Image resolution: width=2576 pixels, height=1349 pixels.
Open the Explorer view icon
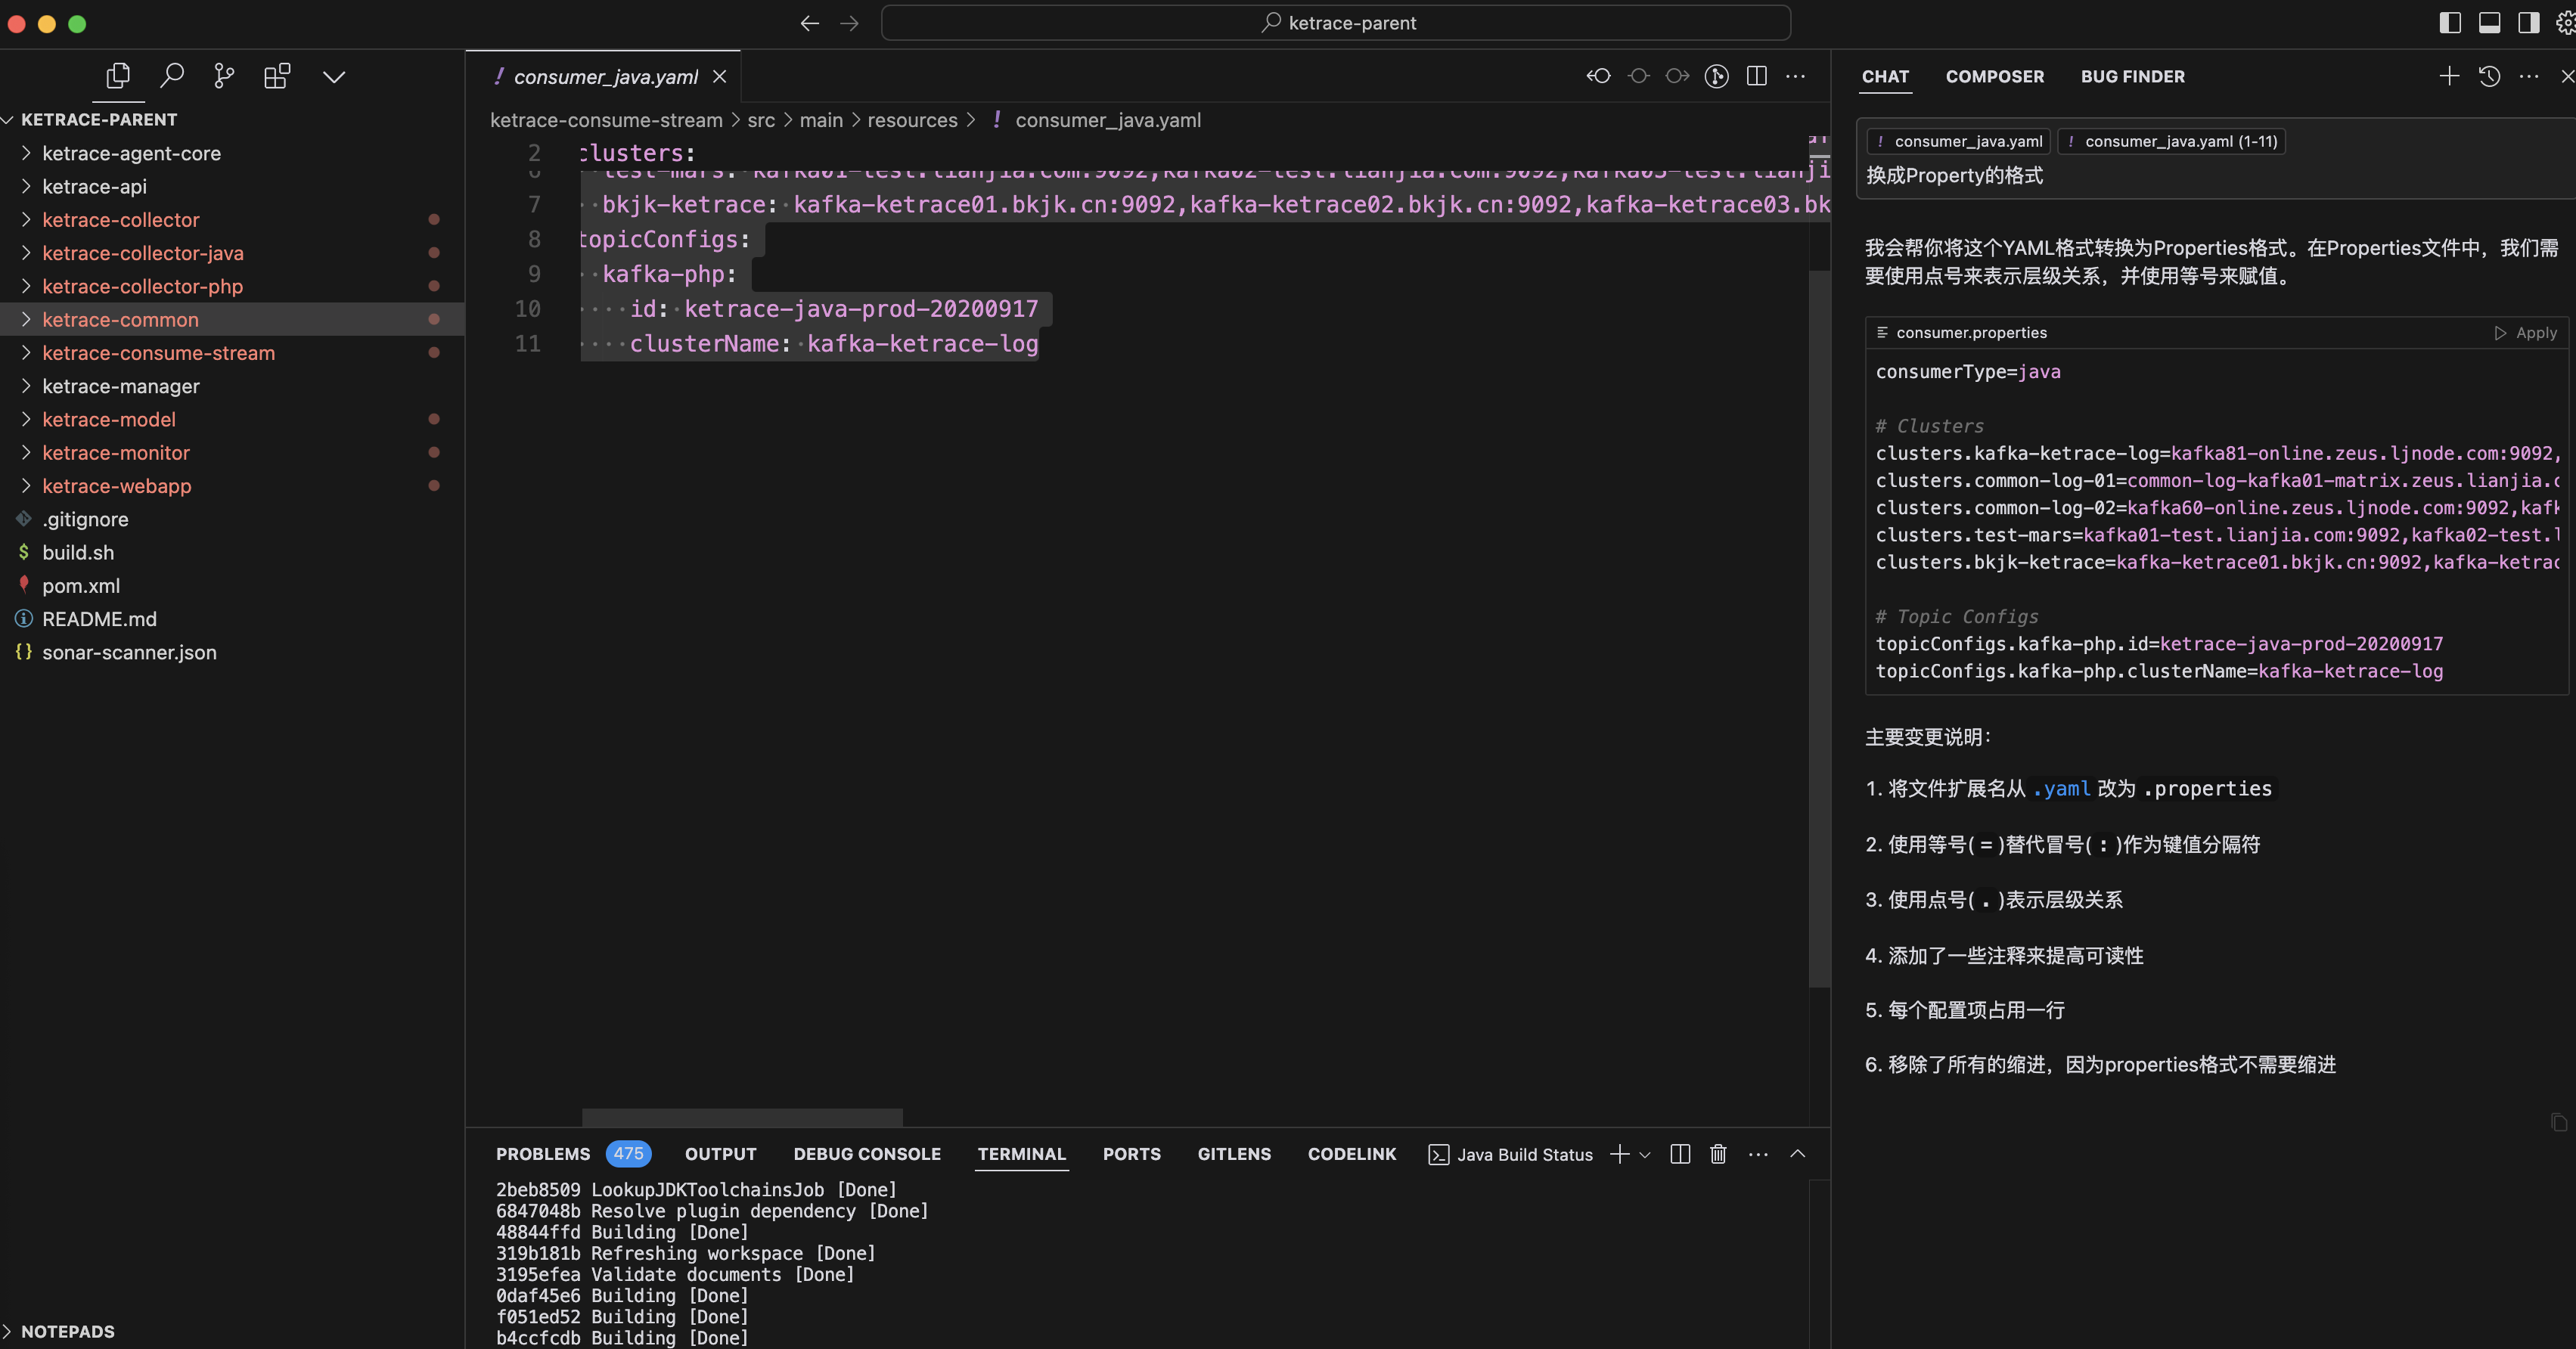(x=118, y=76)
